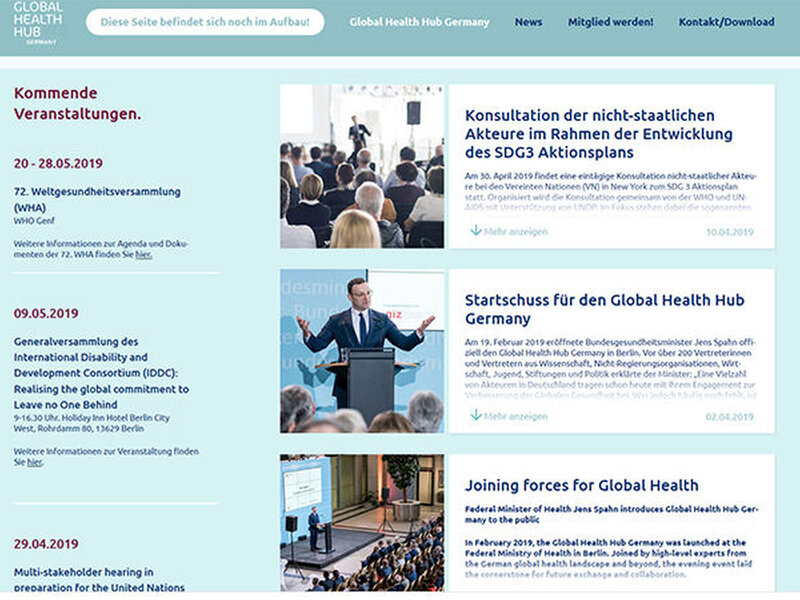Open 'Joining forces for Global Health' headline
This screenshot has height=600, width=800.
582,485
